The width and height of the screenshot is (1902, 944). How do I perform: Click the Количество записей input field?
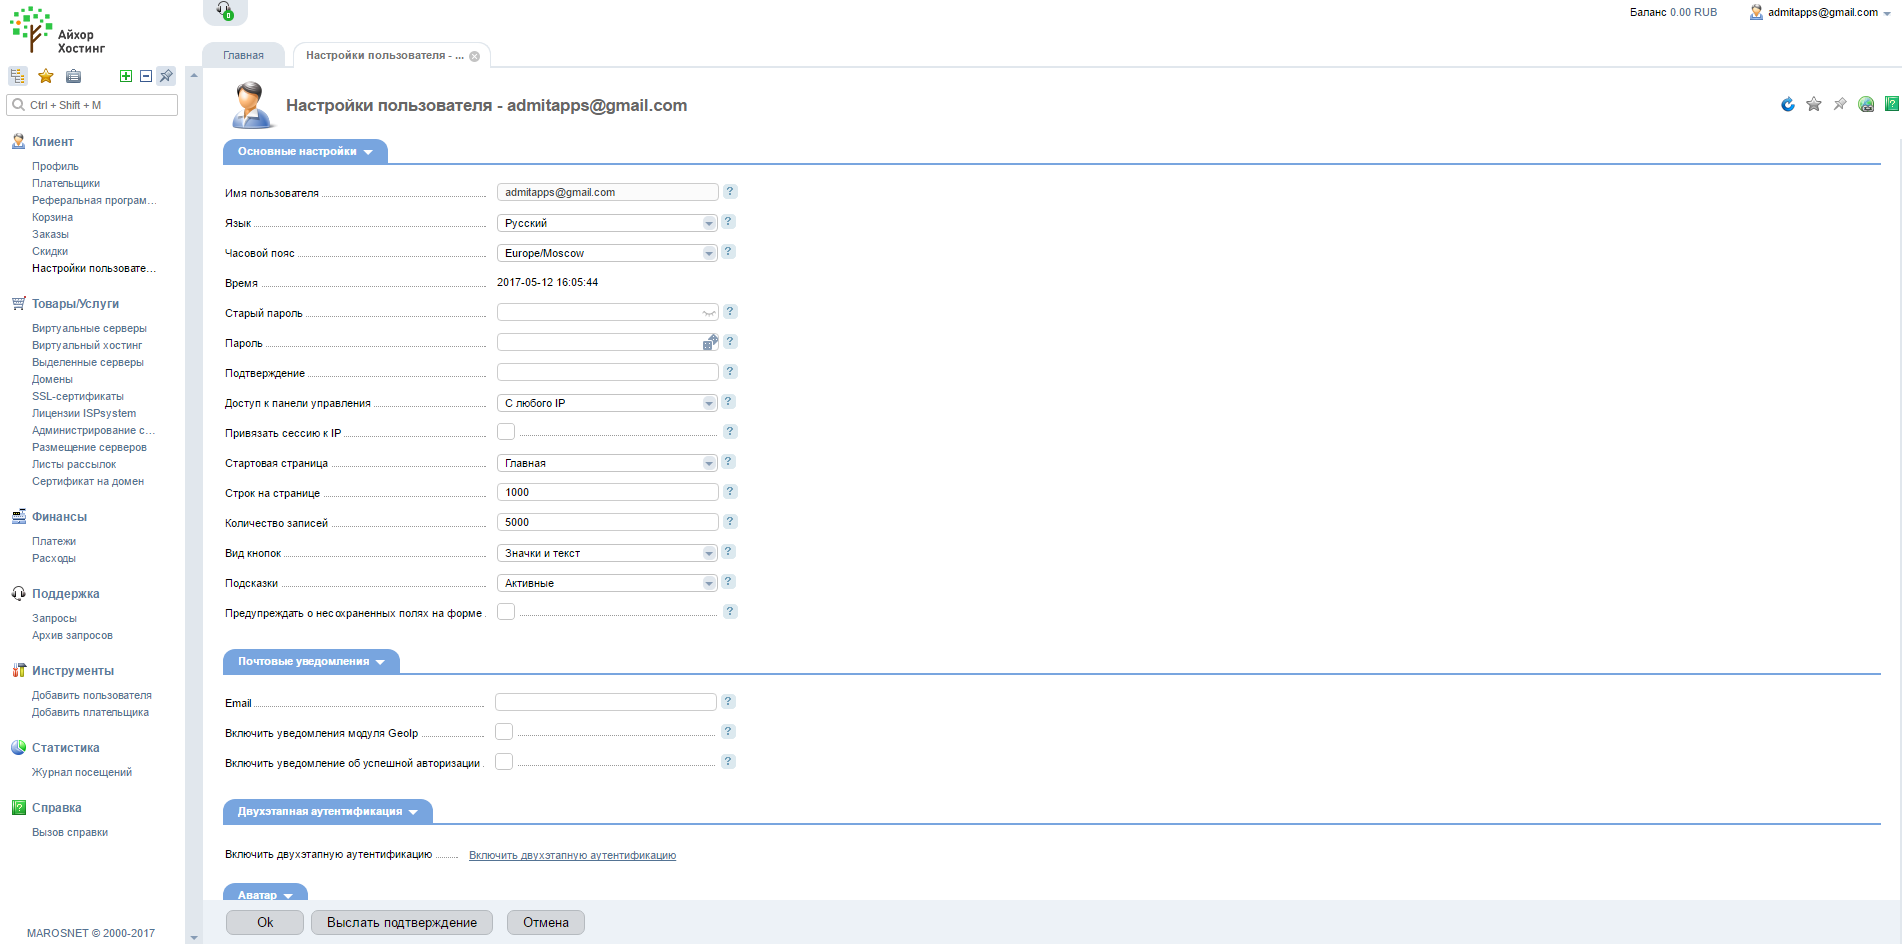pos(607,522)
